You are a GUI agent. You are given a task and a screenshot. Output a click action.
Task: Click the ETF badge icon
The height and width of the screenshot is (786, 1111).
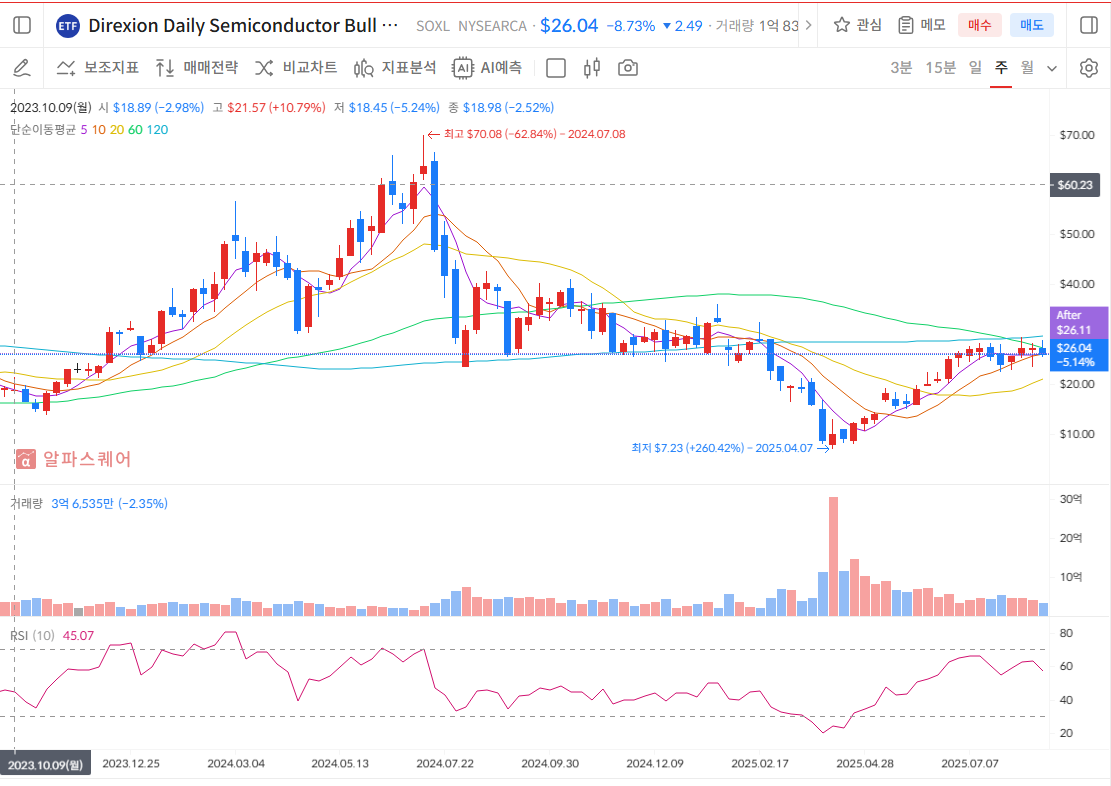pos(67,26)
